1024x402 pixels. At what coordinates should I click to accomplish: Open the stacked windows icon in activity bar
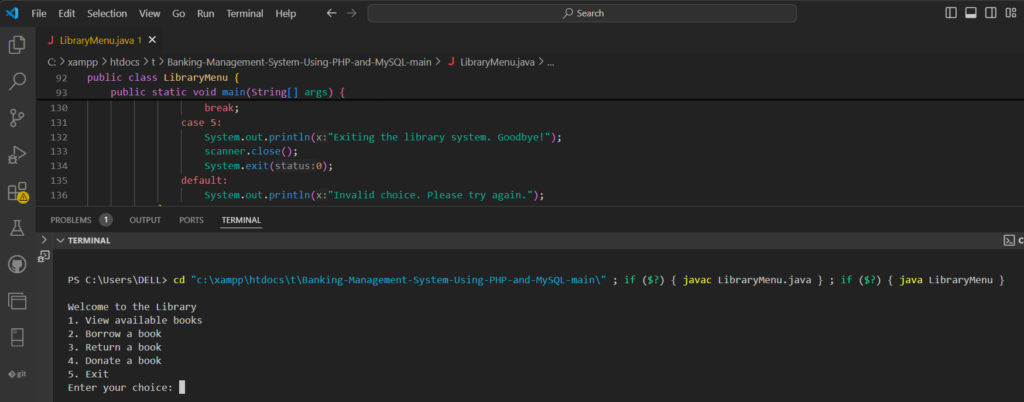17,301
